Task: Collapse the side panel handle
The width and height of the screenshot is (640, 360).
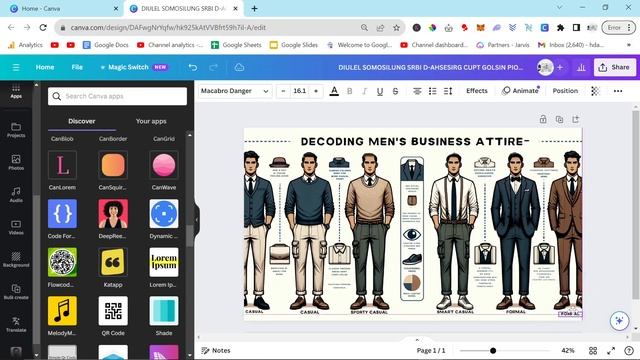Action: coord(196,219)
